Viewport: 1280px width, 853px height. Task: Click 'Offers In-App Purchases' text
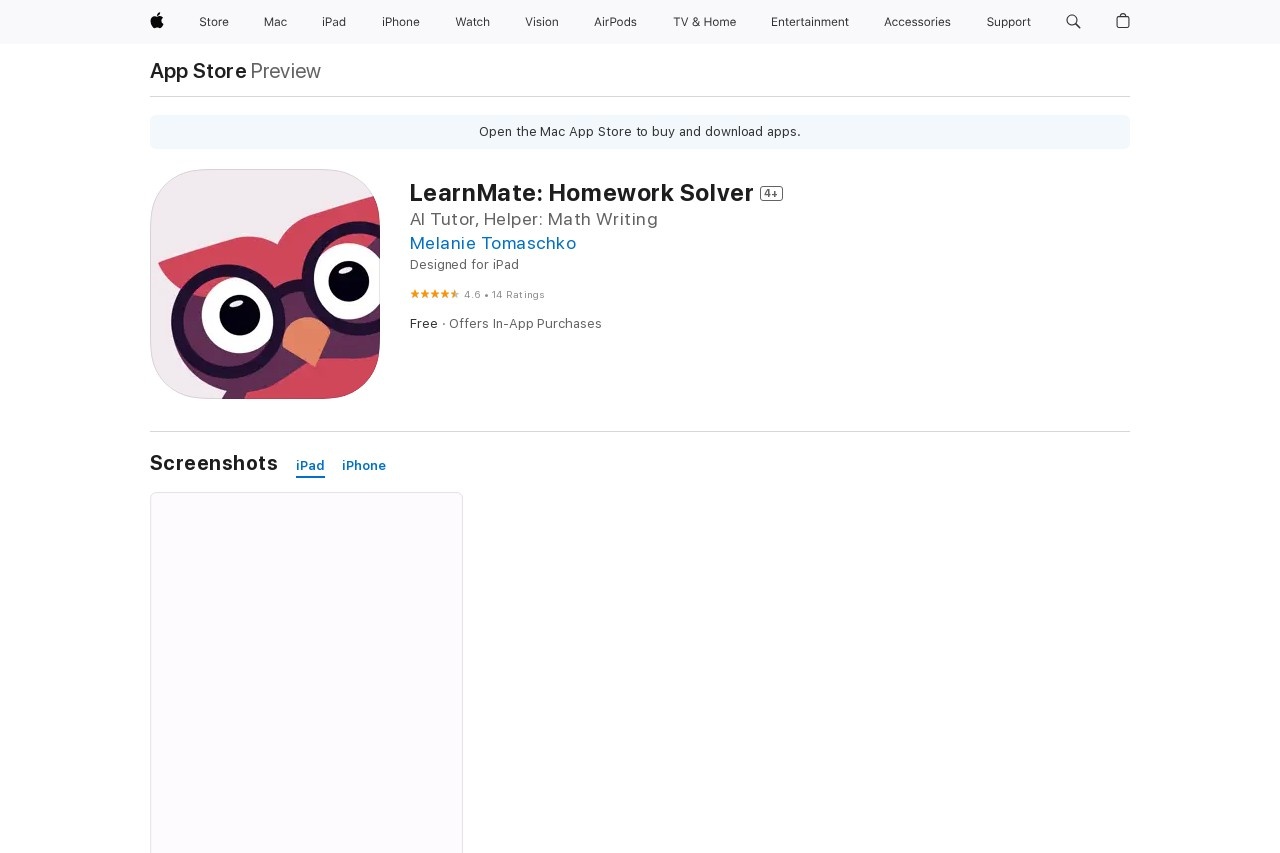tap(525, 324)
